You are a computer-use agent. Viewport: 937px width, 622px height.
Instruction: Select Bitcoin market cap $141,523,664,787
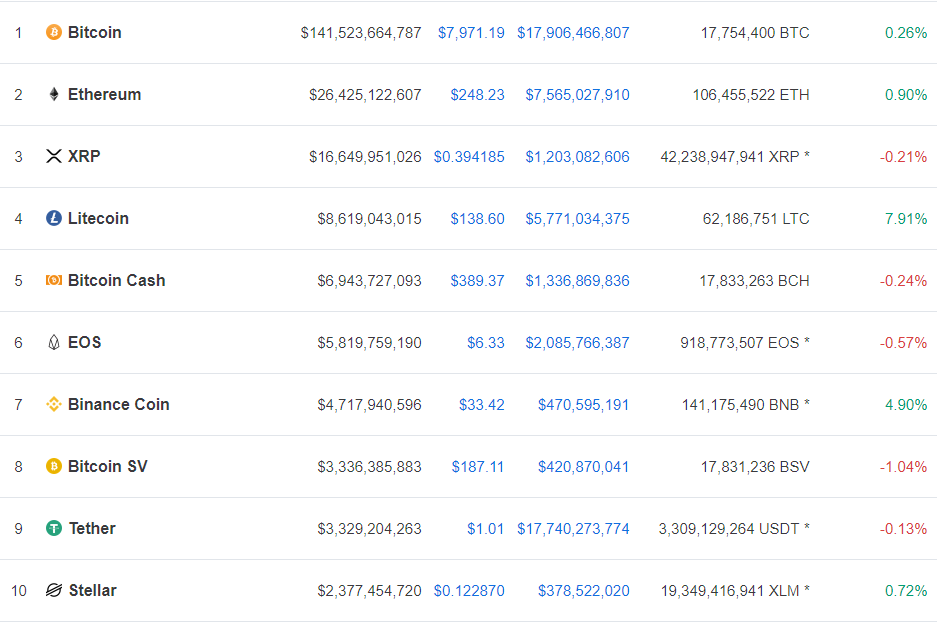pyautogui.click(x=361, y=33)
